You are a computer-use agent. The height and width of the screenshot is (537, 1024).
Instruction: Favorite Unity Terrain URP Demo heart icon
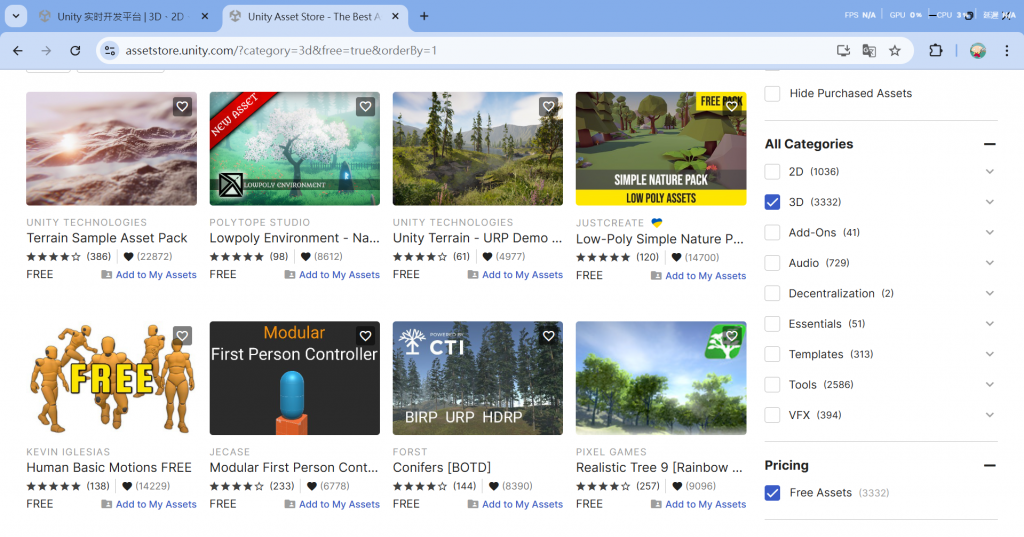(x=549, y=106)
